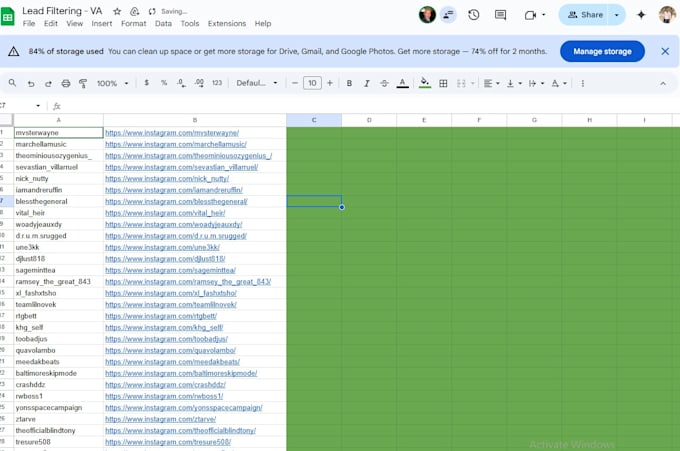Open the File menu
680x451 pixels.
[29, 23]
